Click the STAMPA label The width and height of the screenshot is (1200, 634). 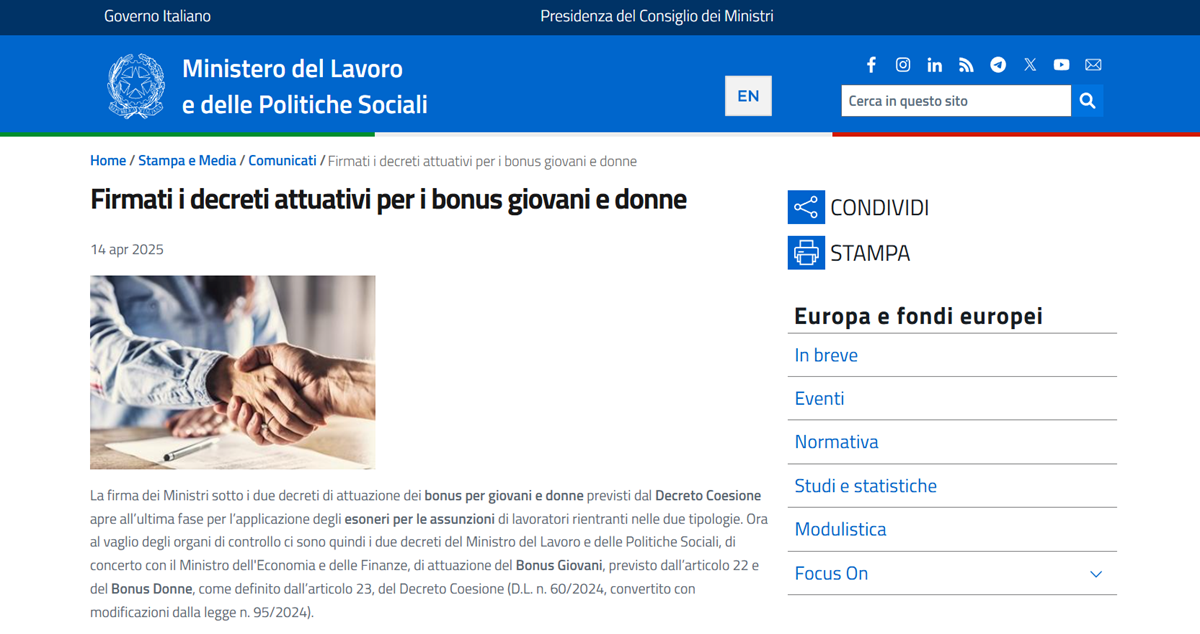[870, 253]
